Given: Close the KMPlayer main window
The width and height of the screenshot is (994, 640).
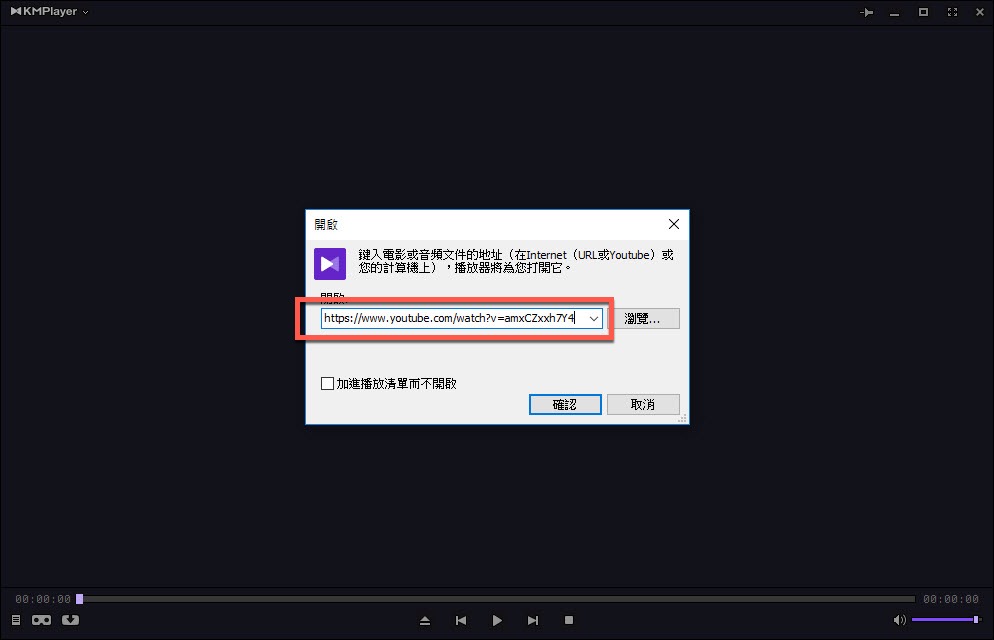Looking at the screenshot, I should pyautogui.click(x=979, y=12).
